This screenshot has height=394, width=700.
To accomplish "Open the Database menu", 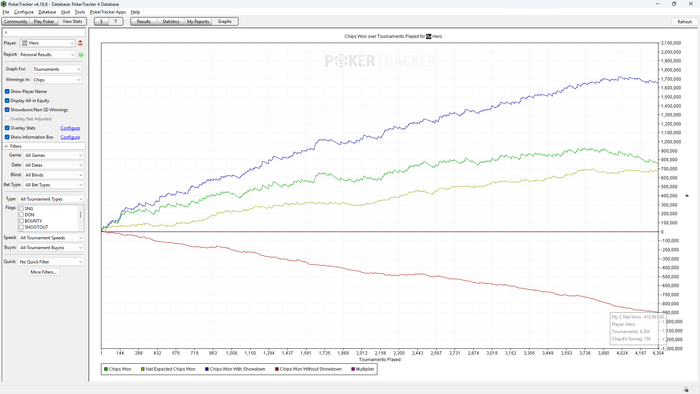I will click(x=47, y=12).
